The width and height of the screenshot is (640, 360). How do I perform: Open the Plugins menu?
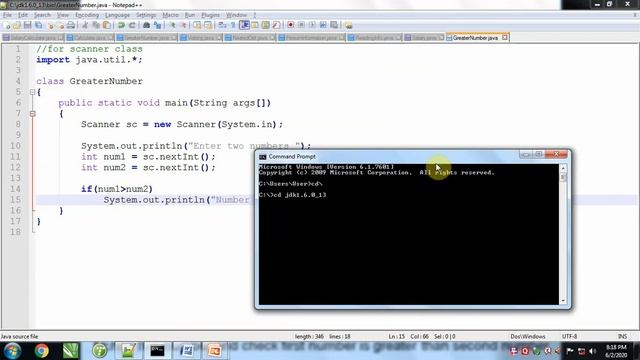[x=211, y=15]
